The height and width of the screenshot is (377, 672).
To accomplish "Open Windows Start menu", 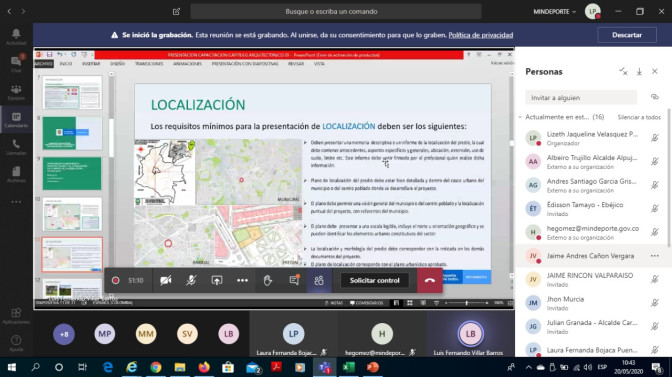I will click(12, 367).
